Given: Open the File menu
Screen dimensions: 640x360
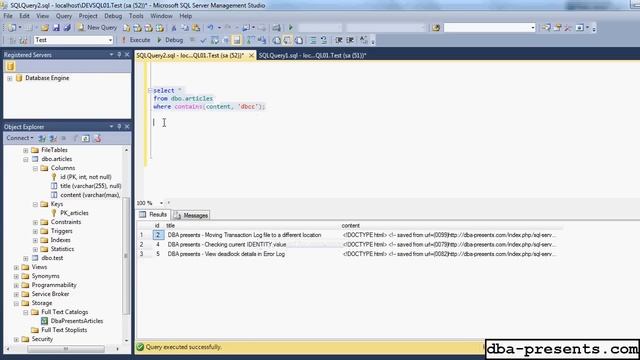Looking at the screenshot, I should (8, 16).
